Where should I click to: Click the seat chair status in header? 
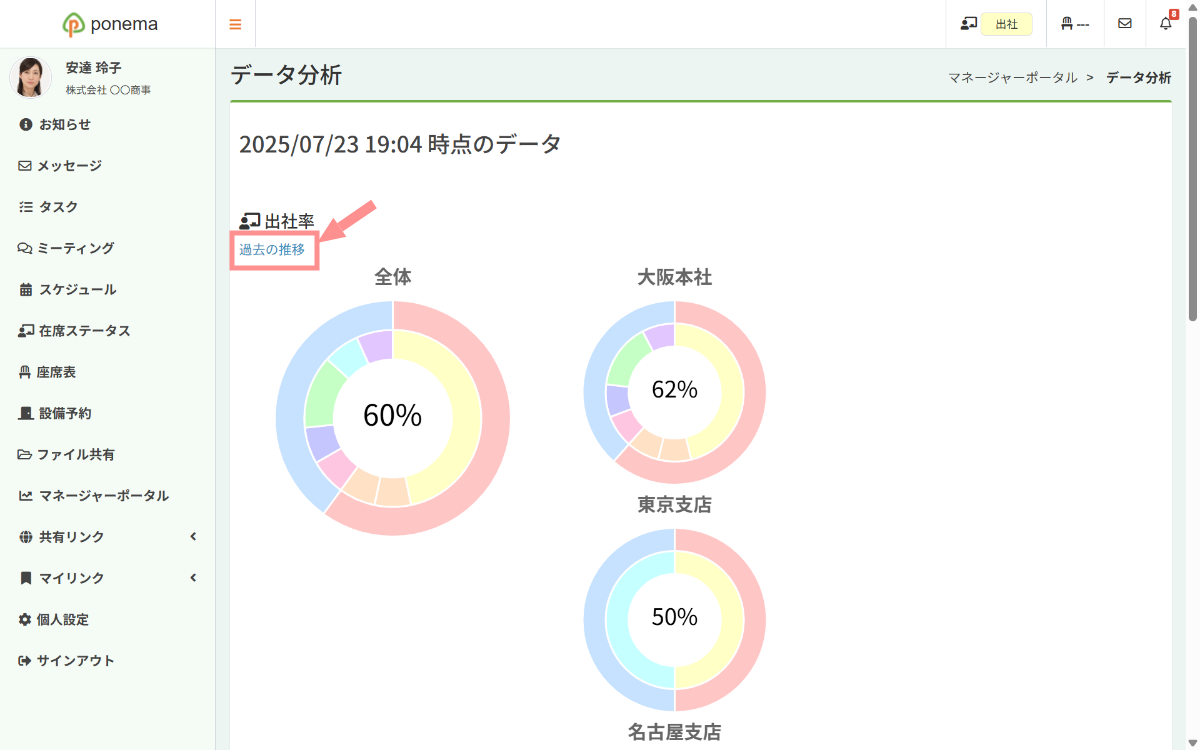click(1075, 24)
